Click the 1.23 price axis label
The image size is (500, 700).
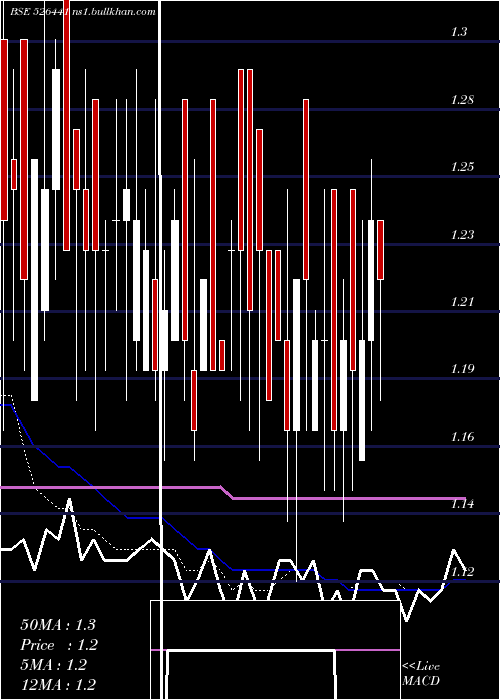click(462, 234)
